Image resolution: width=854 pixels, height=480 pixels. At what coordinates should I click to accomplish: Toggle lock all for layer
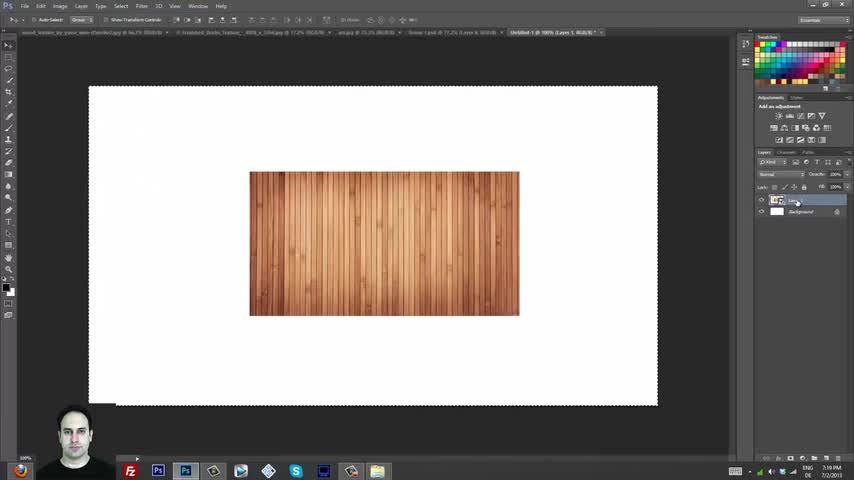(x=804, y=187)
